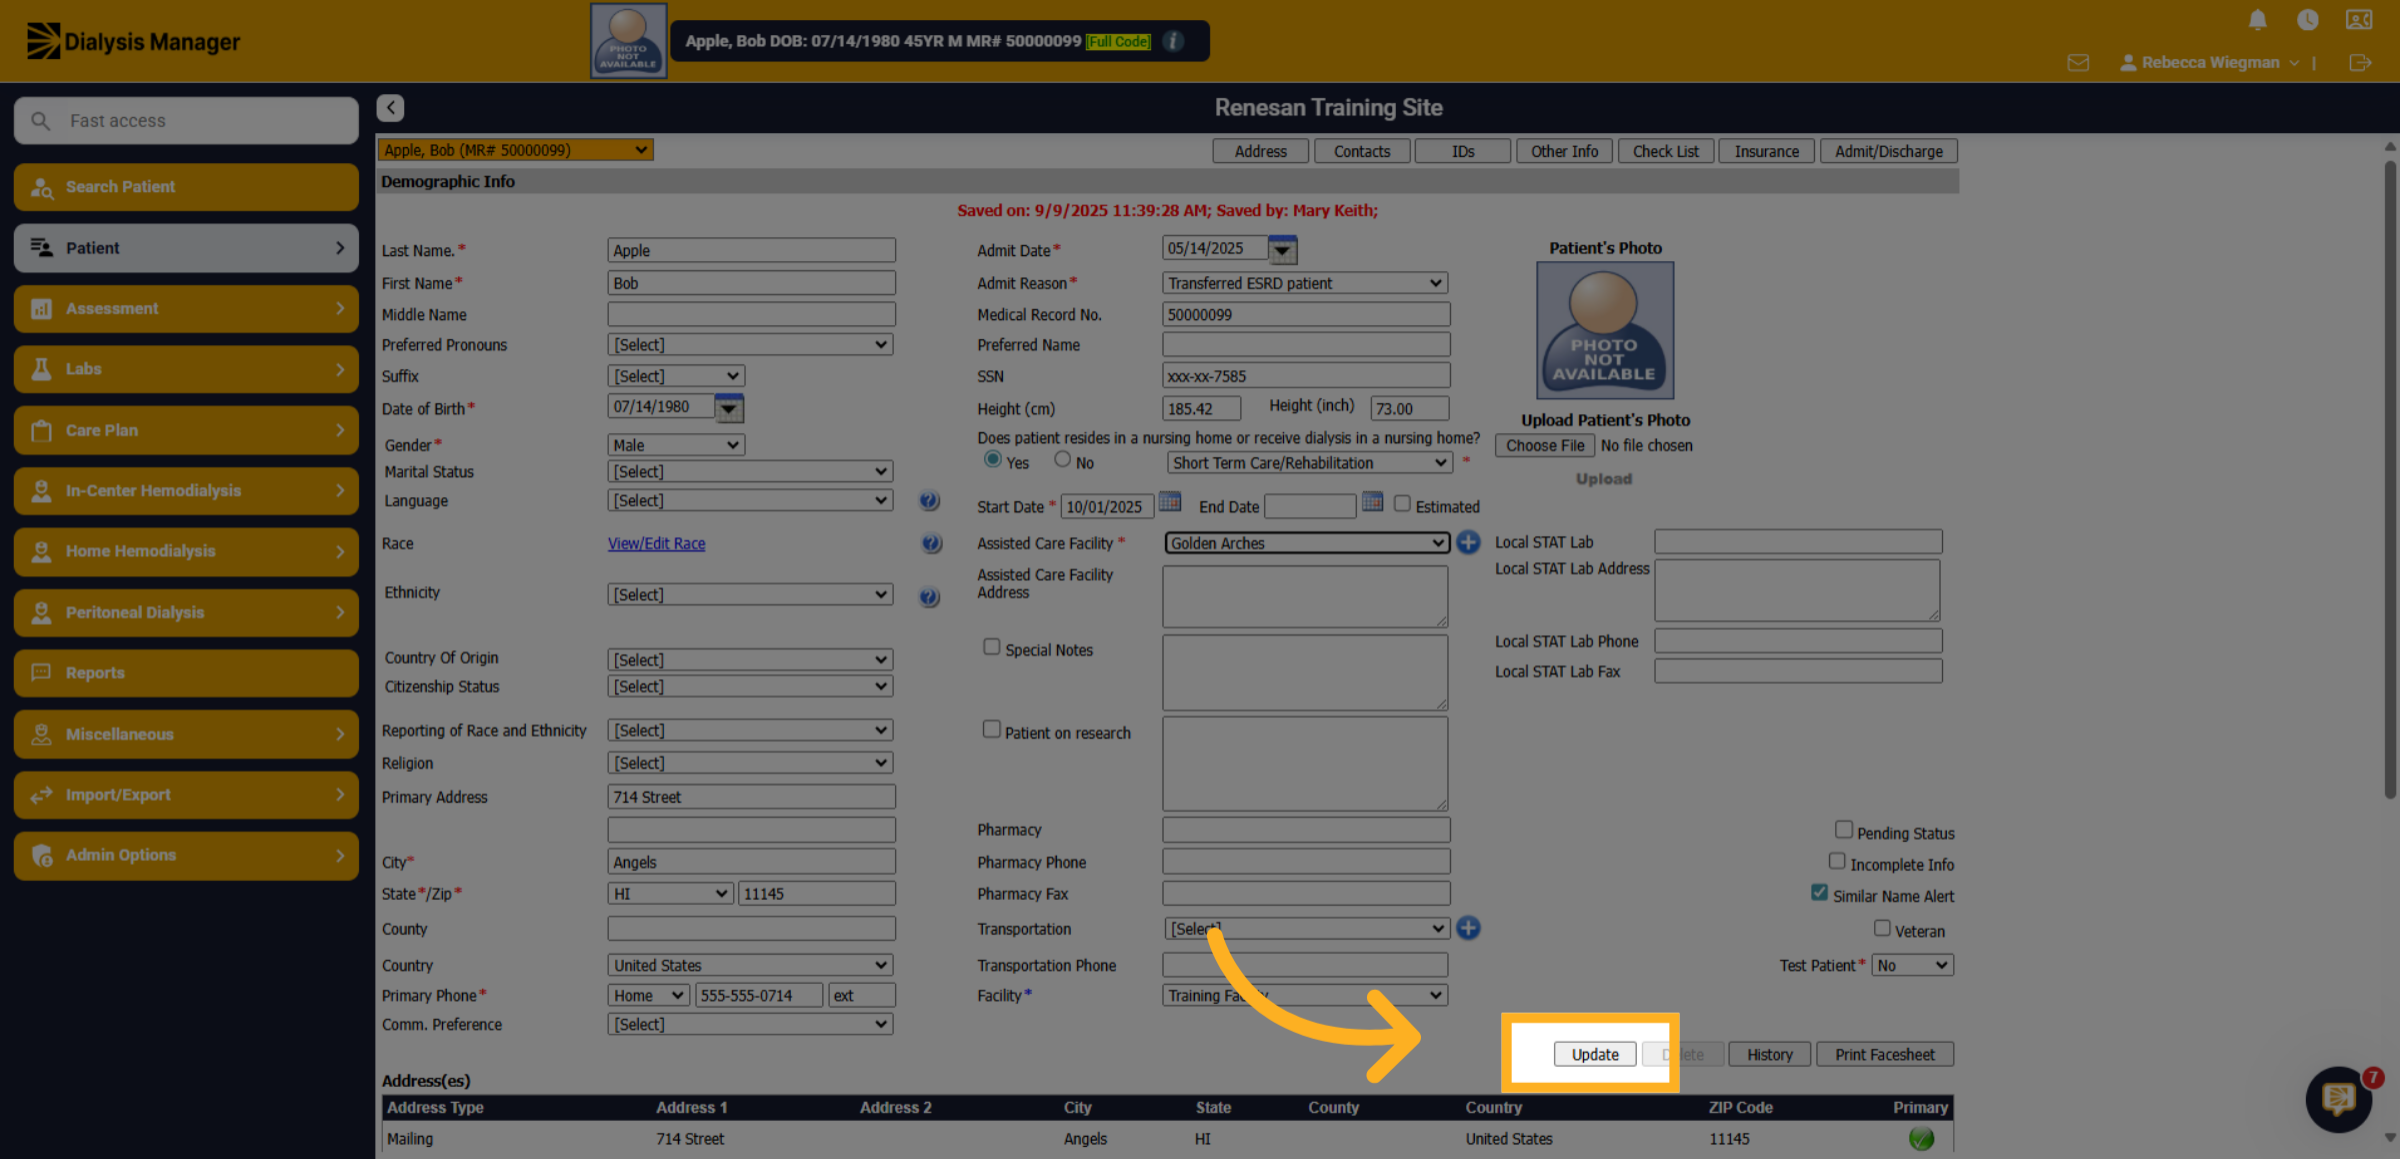Open Date of Birth calendar picker
The width and height of the screenshot is (2400, 1159).
[x=729, y=408]
